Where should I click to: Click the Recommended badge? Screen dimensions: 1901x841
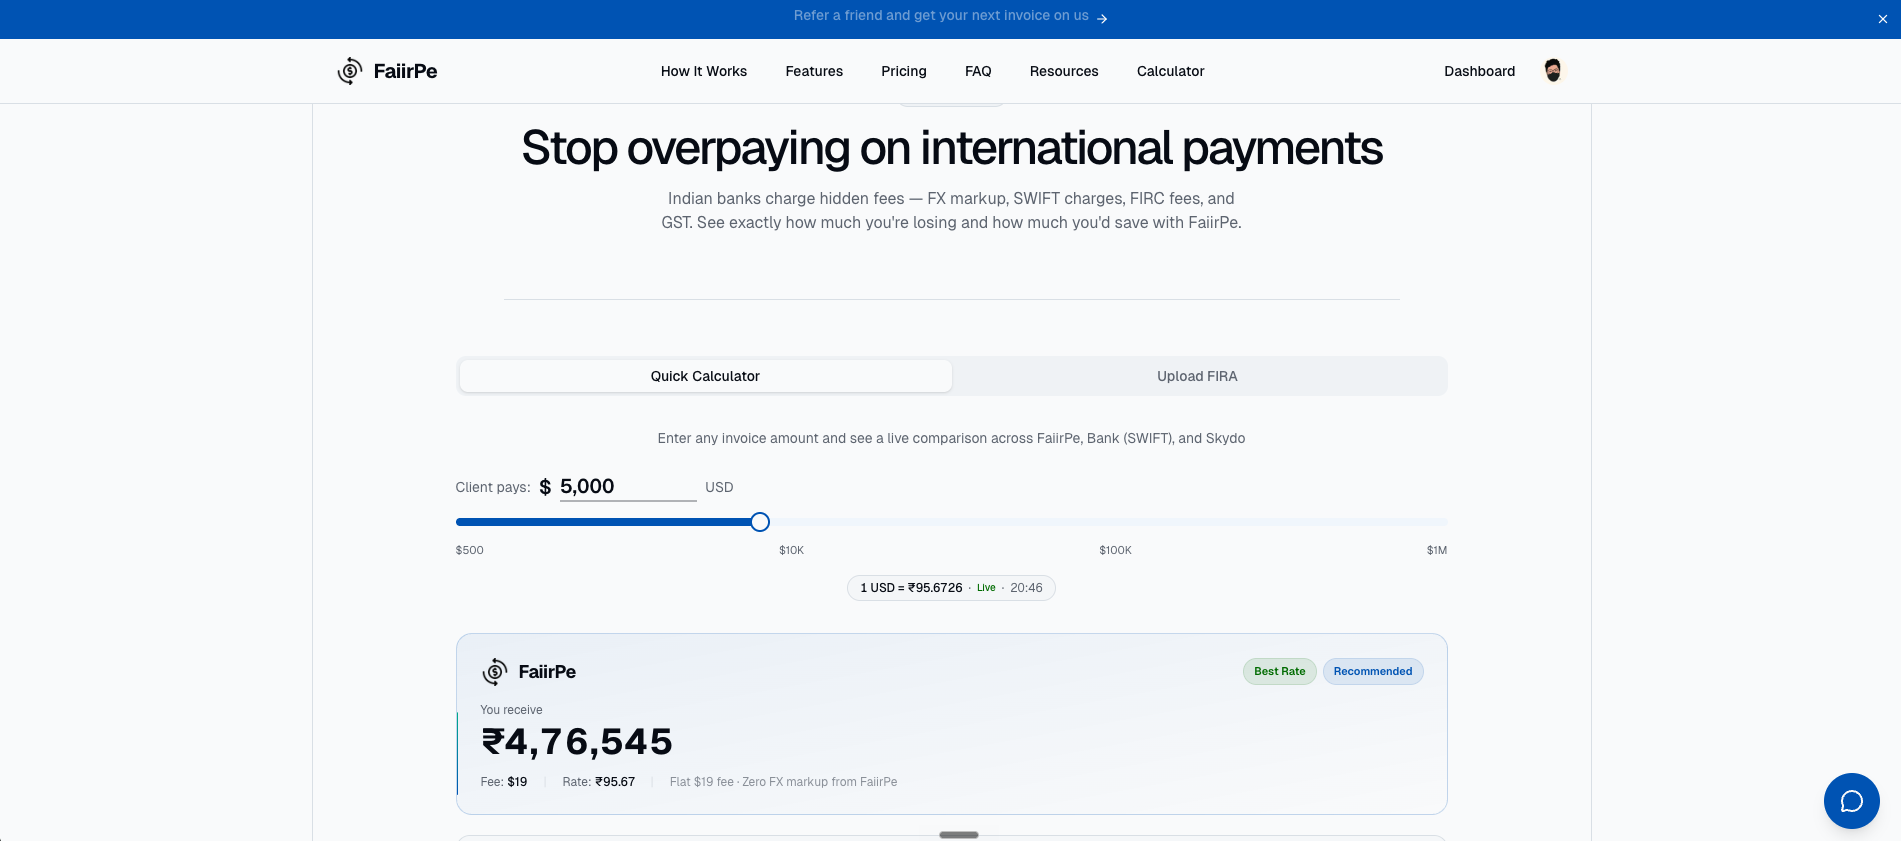pos(1373,672)
